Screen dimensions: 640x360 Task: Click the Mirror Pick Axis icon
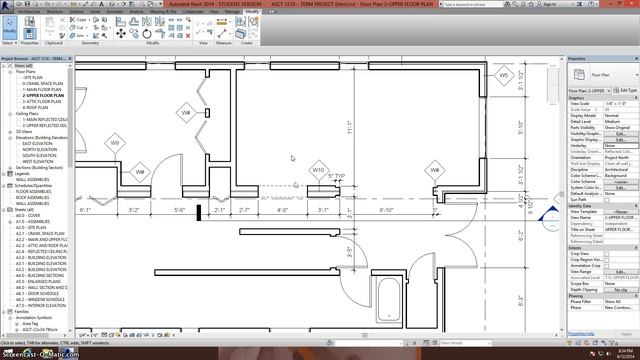(x=147, y=21)
